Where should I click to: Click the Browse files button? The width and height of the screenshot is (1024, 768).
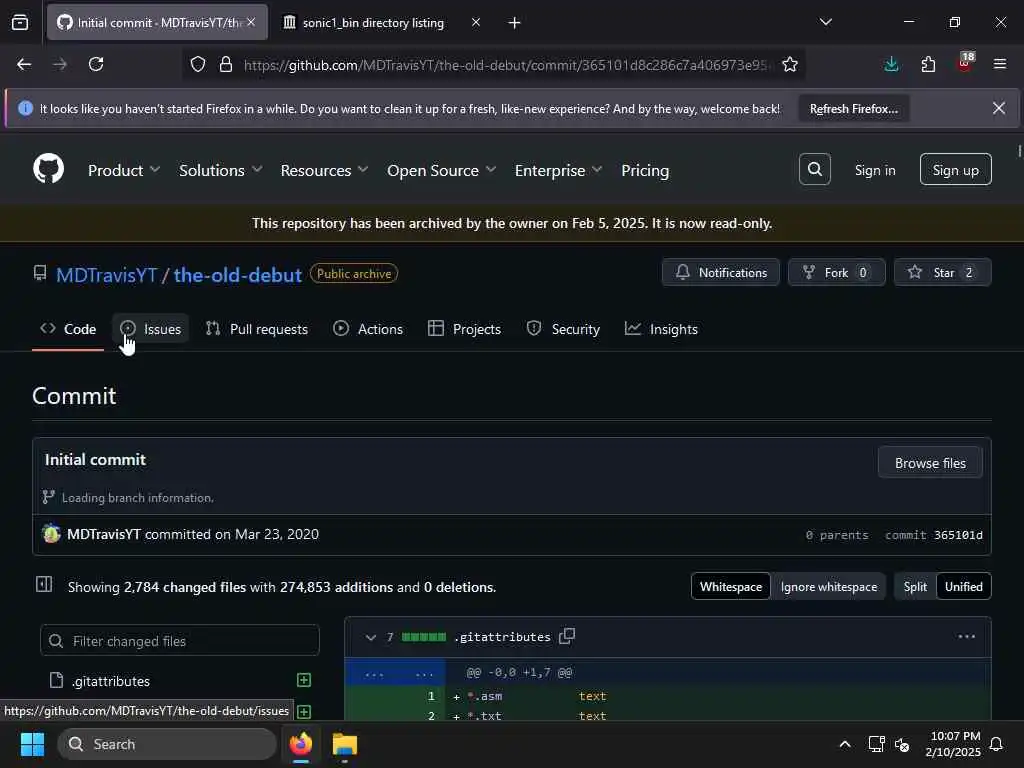coord(930,462)
